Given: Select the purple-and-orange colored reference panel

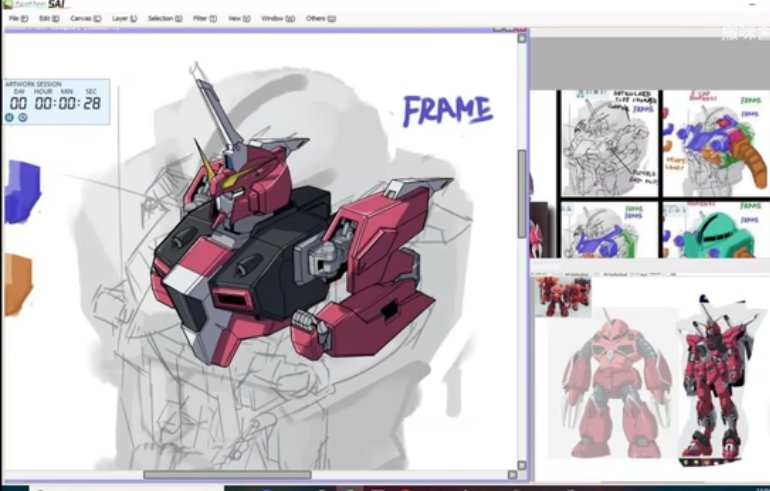Looking at the screenshot, I should coord(716,143).
